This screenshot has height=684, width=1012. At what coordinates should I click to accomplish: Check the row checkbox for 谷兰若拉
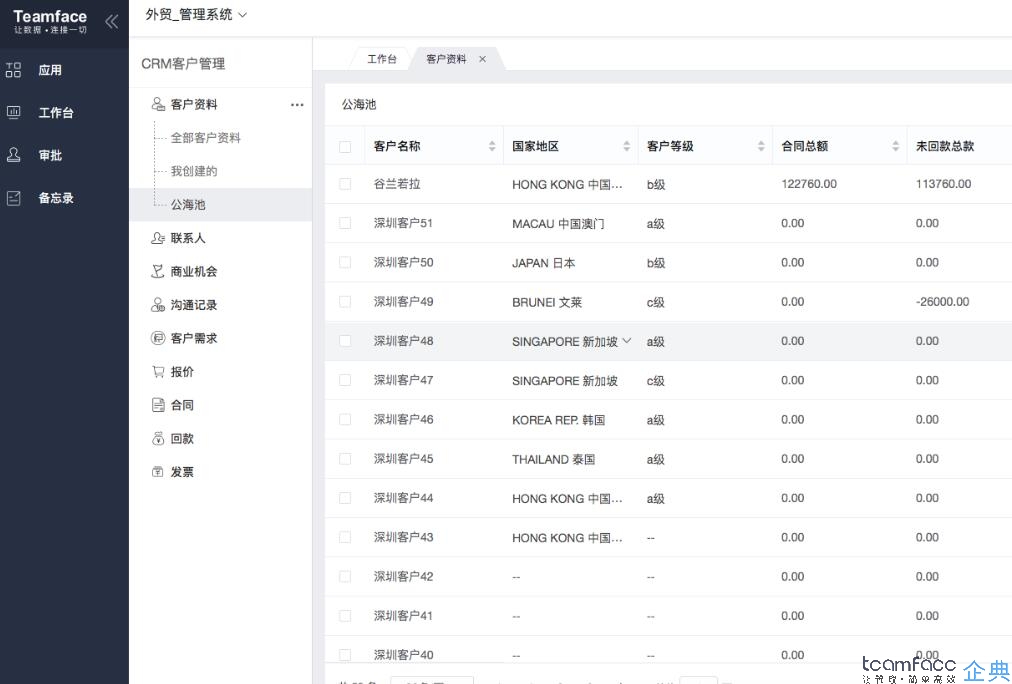pos(344,184)
